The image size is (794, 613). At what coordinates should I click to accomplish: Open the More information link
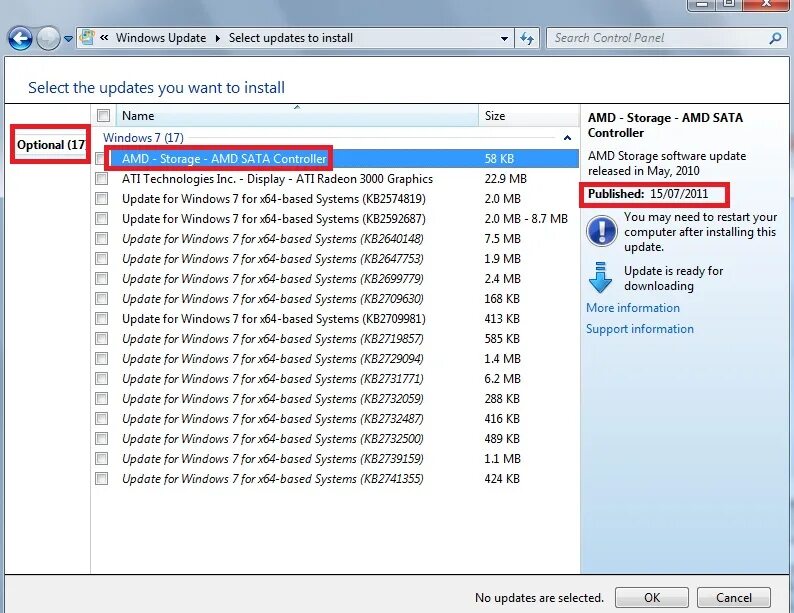coord(633,308)
